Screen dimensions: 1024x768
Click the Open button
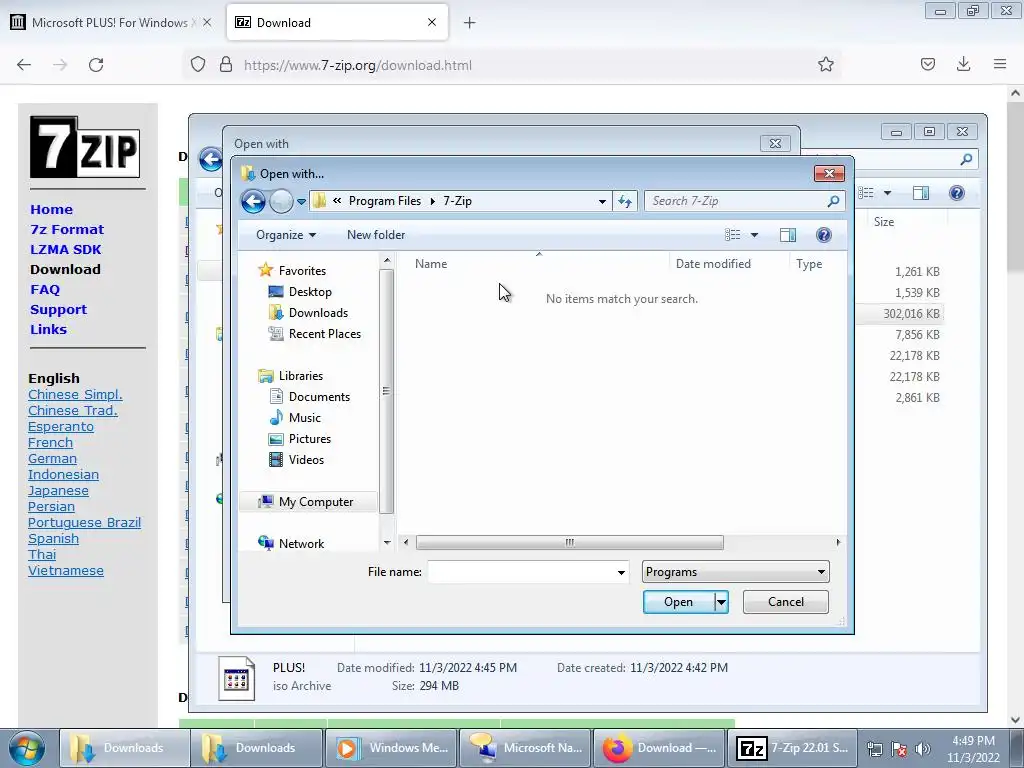[x=679, y=602]
